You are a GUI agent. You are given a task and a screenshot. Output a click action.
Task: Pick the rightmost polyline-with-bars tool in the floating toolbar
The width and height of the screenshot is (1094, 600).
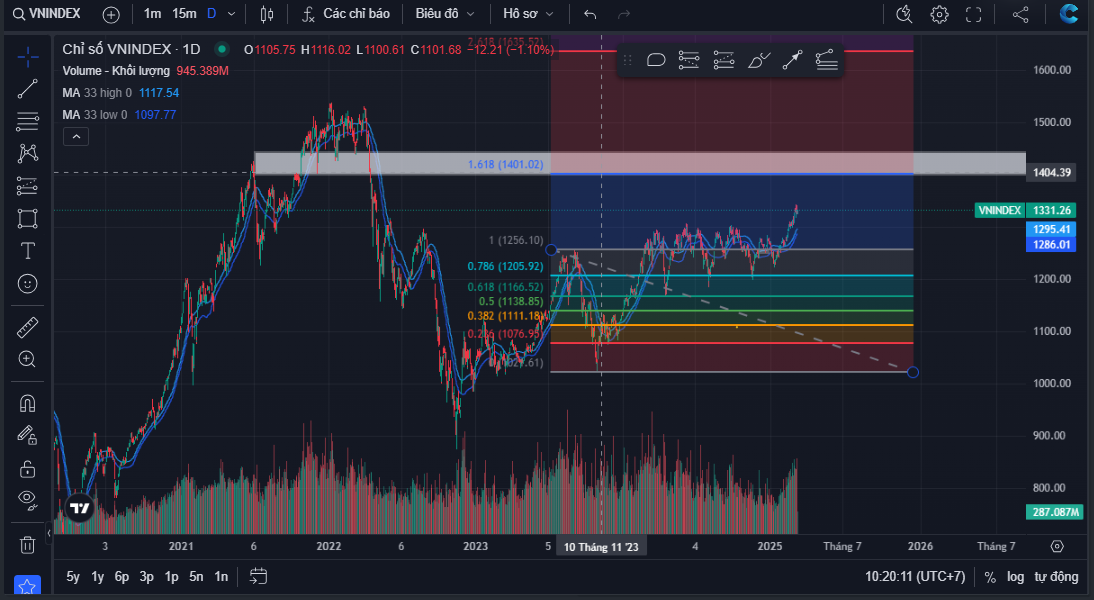(x=826, y=60)
